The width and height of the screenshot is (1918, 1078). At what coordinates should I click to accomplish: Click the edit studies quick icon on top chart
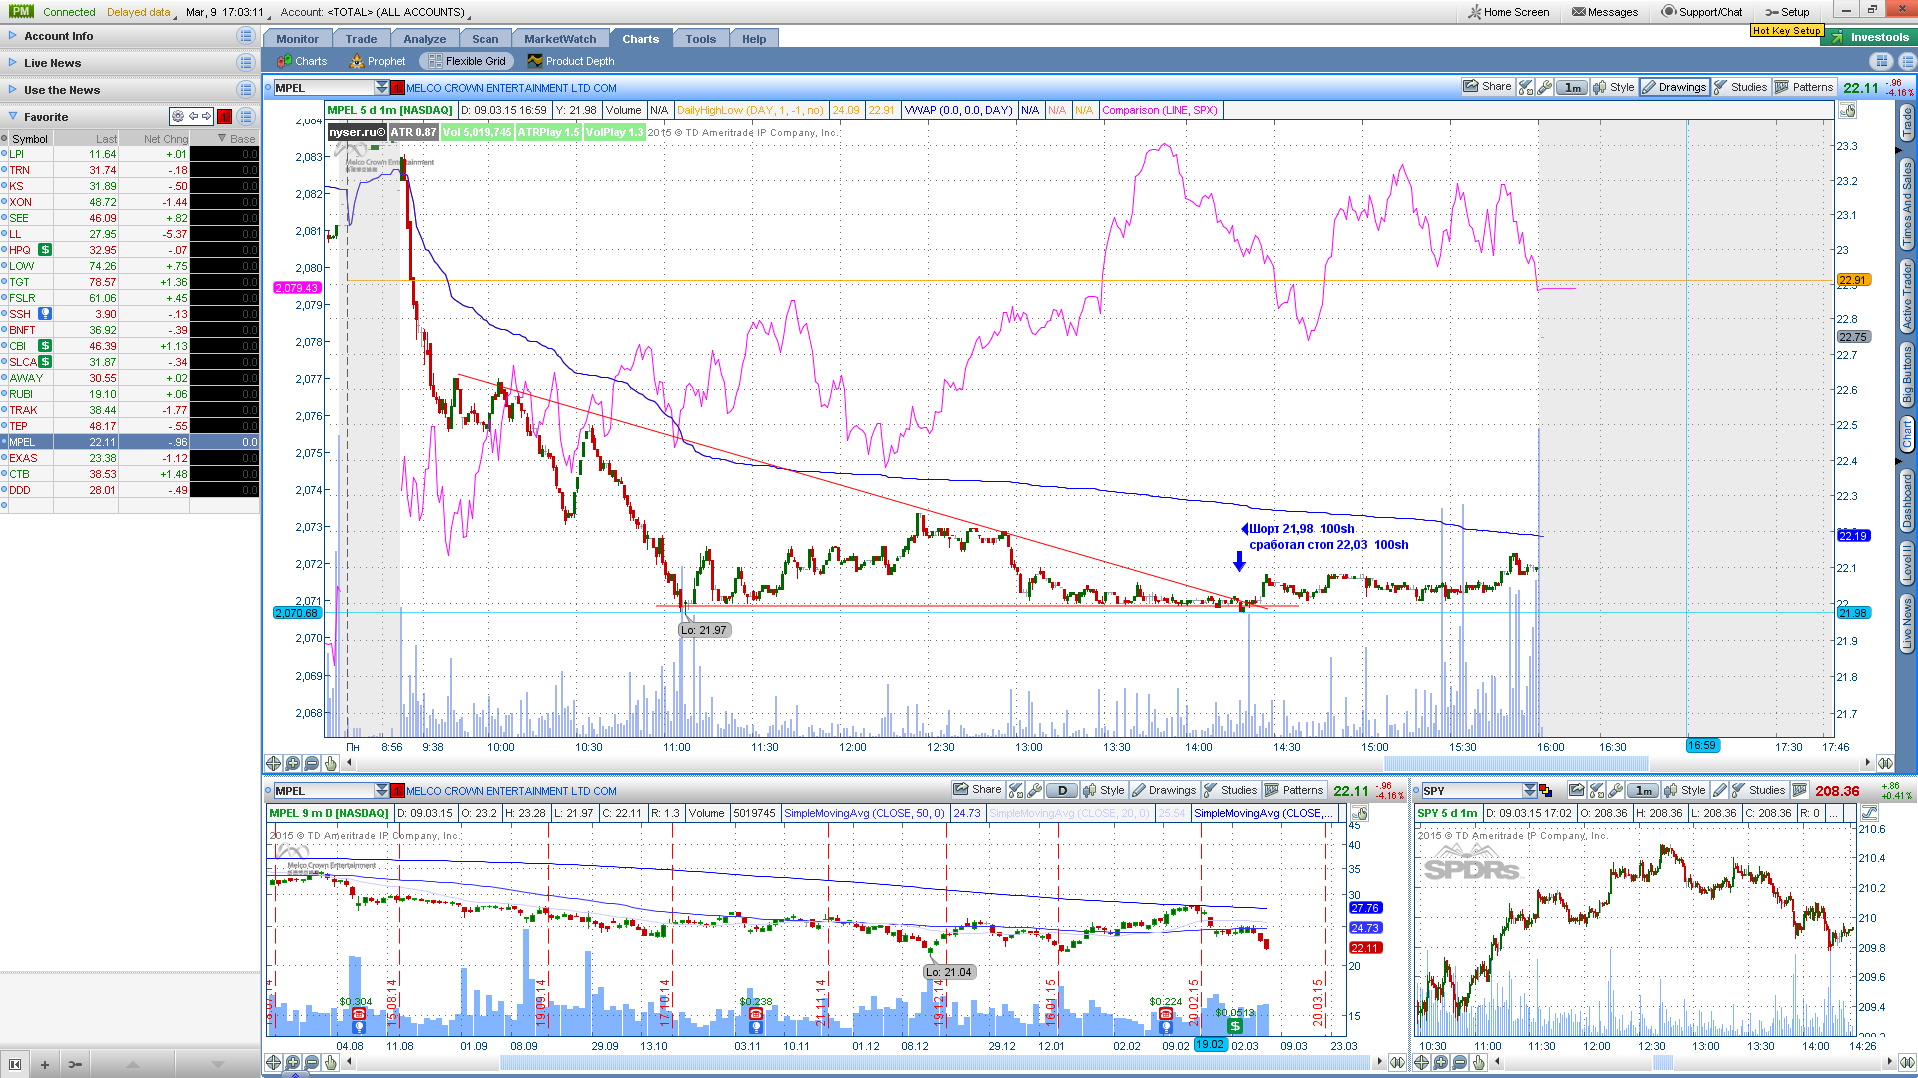pyautogui.click(x=1526, y=87)
